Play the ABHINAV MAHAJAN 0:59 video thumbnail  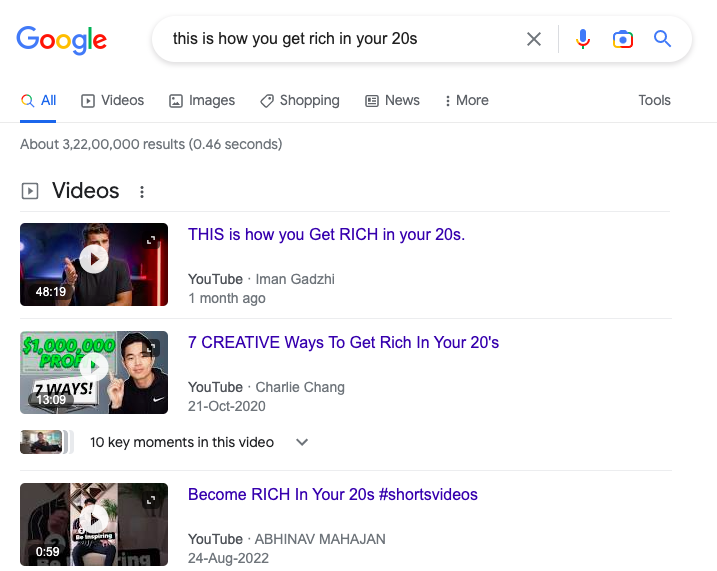coord(94,524)
